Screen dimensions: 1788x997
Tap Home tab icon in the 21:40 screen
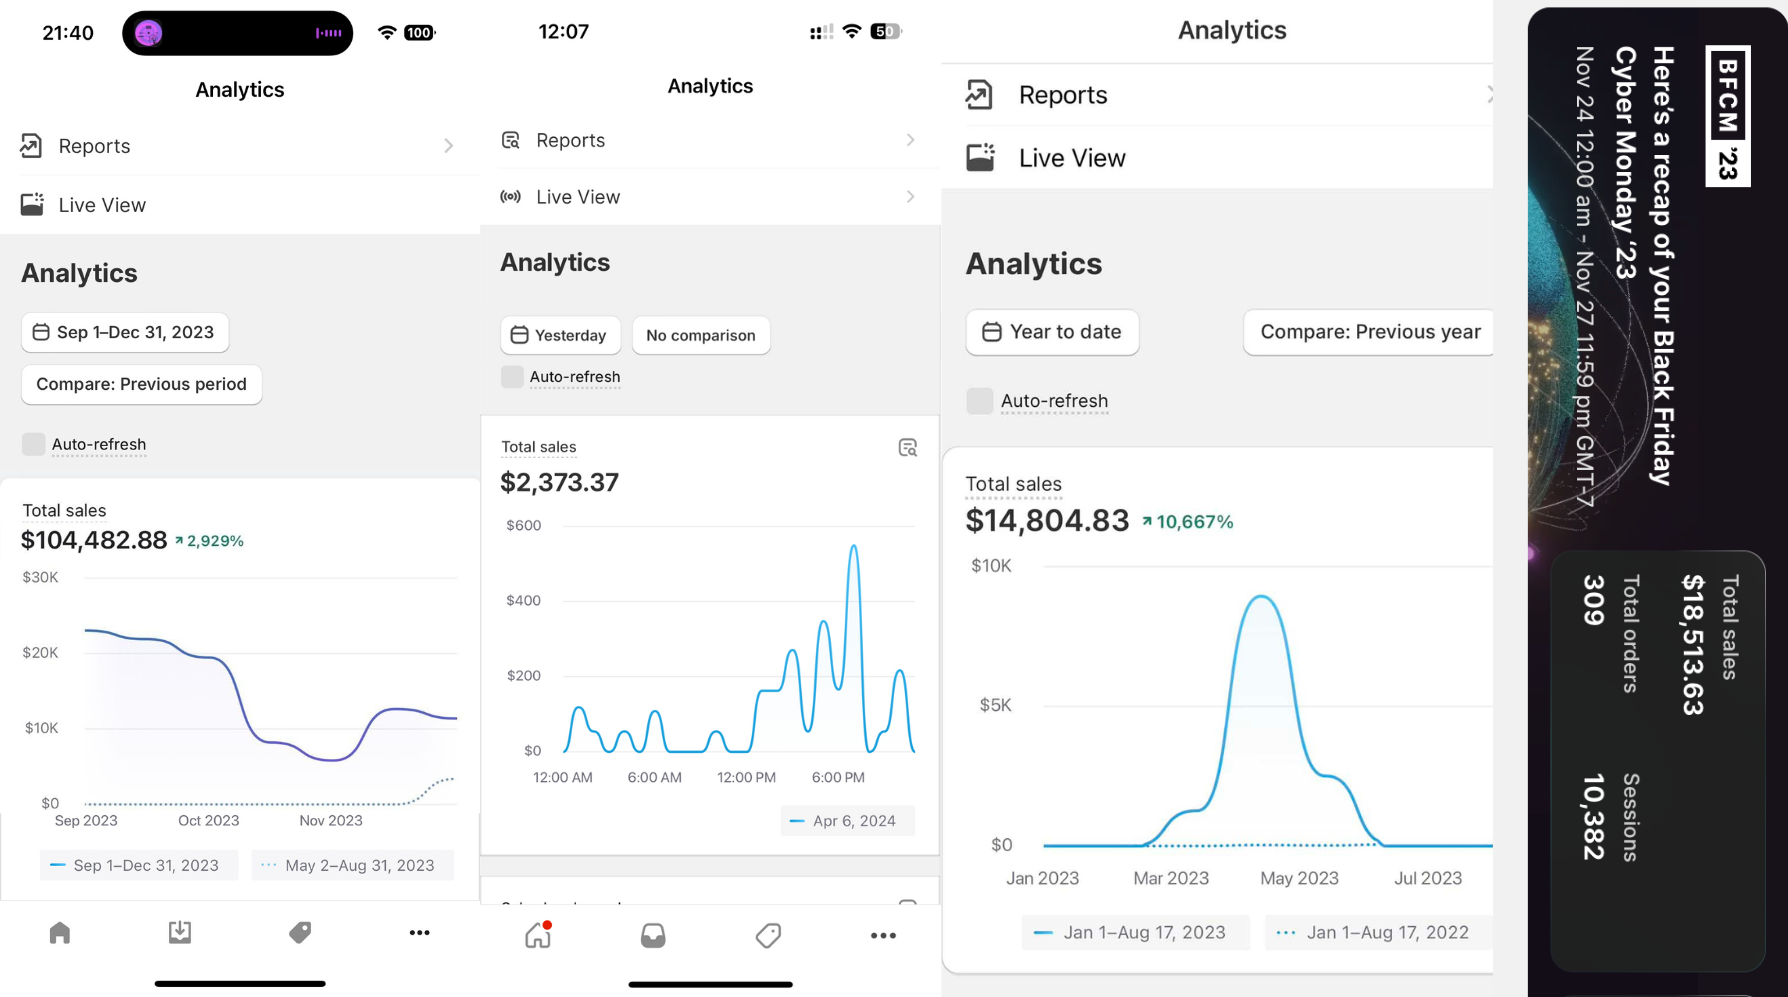[x=60, y=933]
